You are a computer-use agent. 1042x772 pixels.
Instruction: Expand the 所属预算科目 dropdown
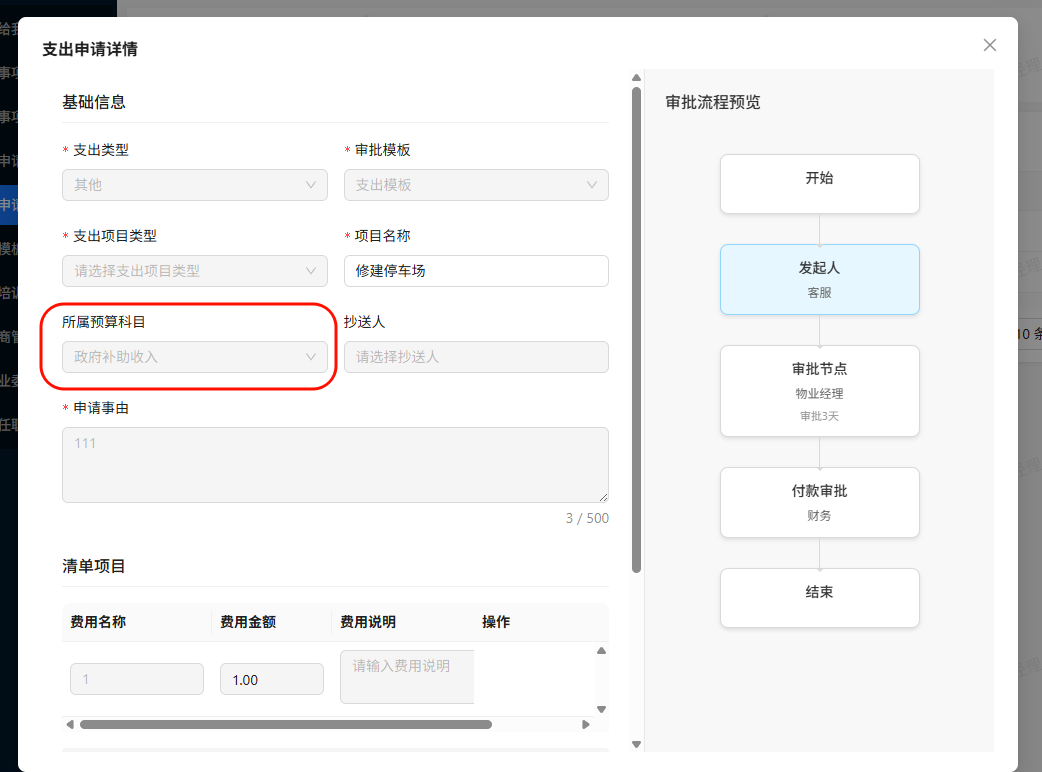coord(194,357)
